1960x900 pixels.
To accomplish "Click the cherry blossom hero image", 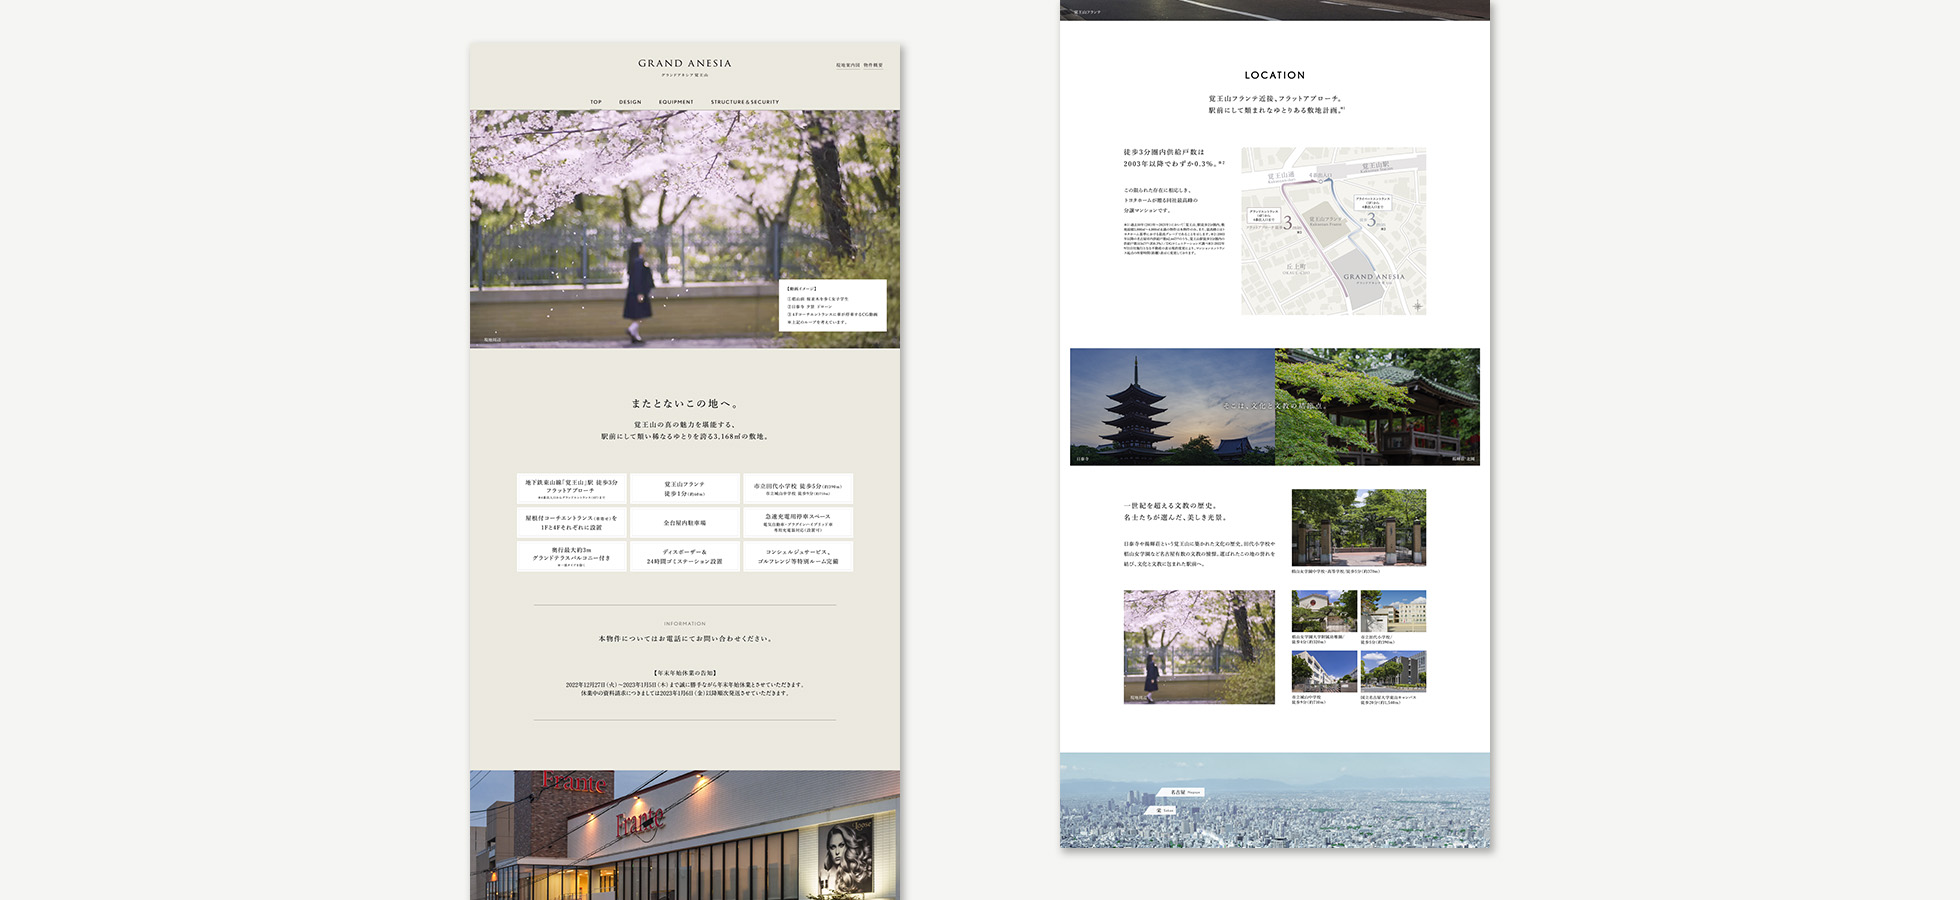I will point(685,229).
